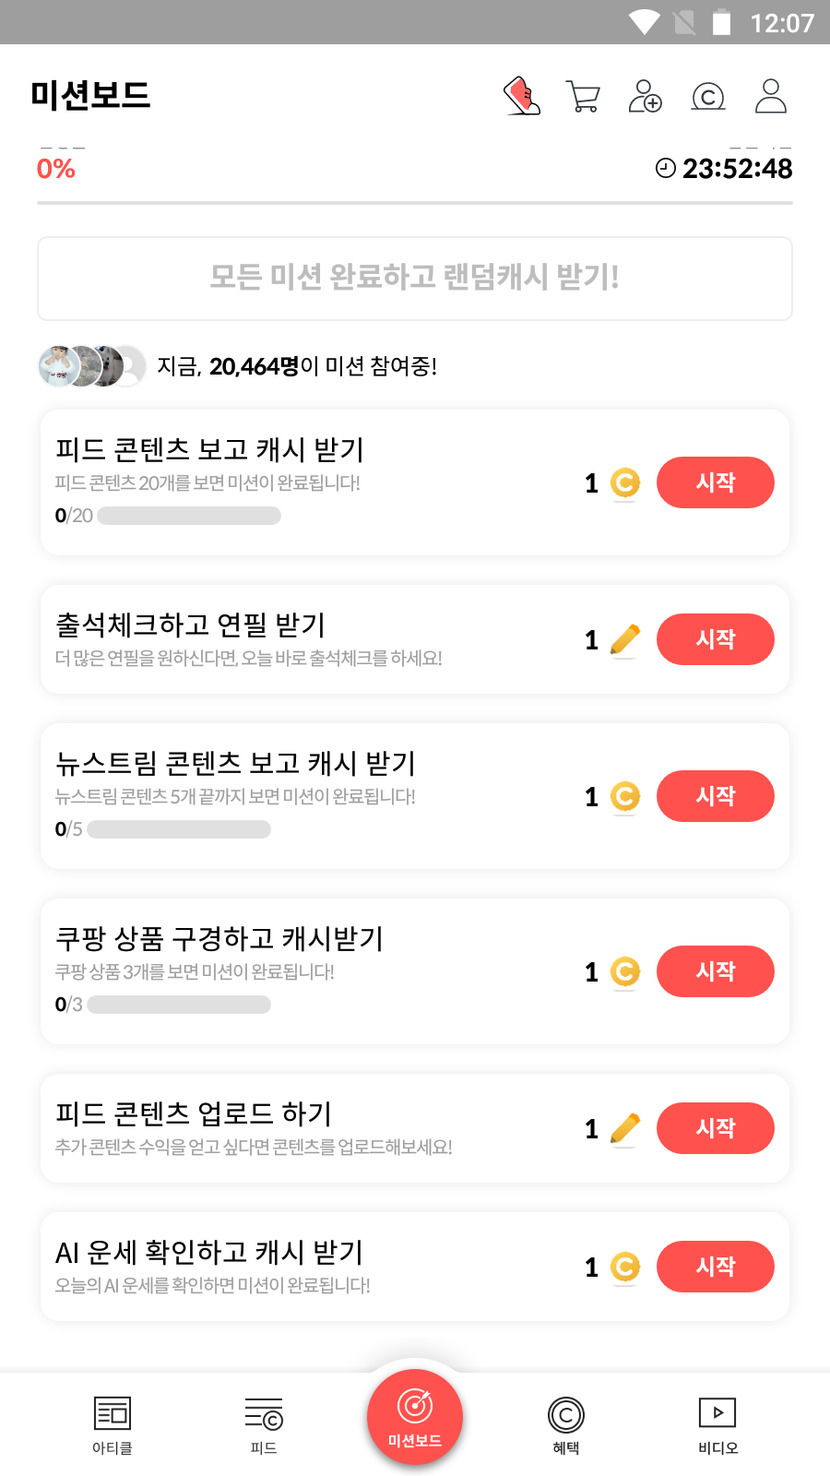Screen dimensions: 830x1476
Task: Tap the red sneaker icon in header
Action: click(x=521, y=96)
